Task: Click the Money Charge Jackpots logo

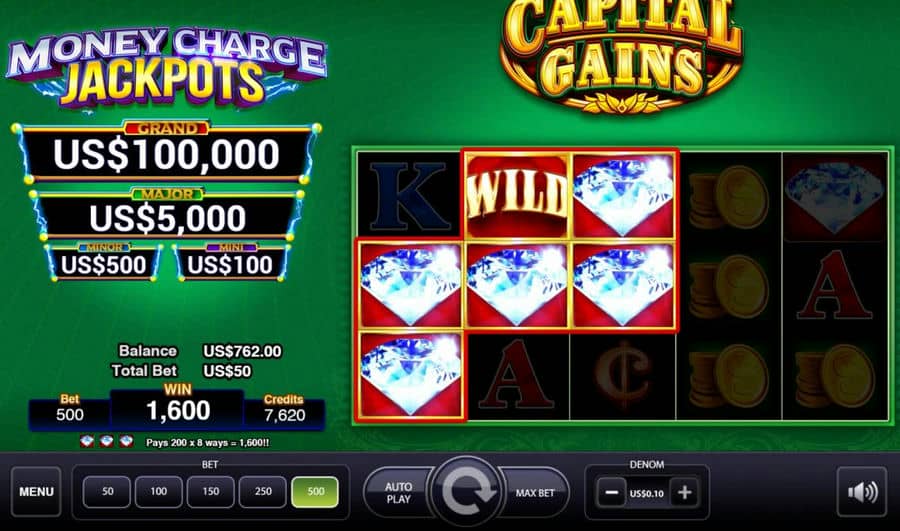Action: (x=166, y=68)
